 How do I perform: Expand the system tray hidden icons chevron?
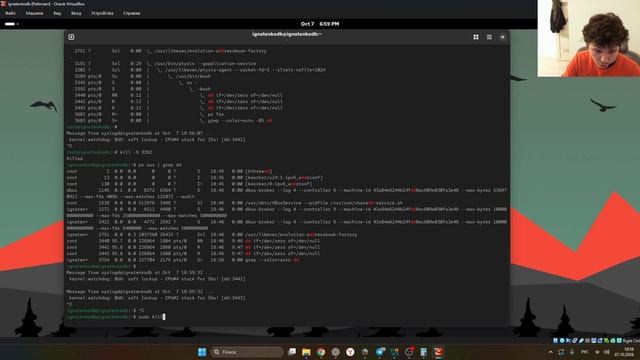[551, 352]
